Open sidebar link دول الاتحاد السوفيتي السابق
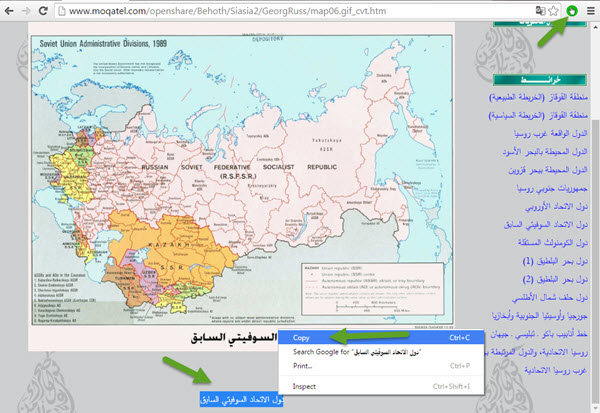This screenshot has width=600, height=413. point(546,224)
